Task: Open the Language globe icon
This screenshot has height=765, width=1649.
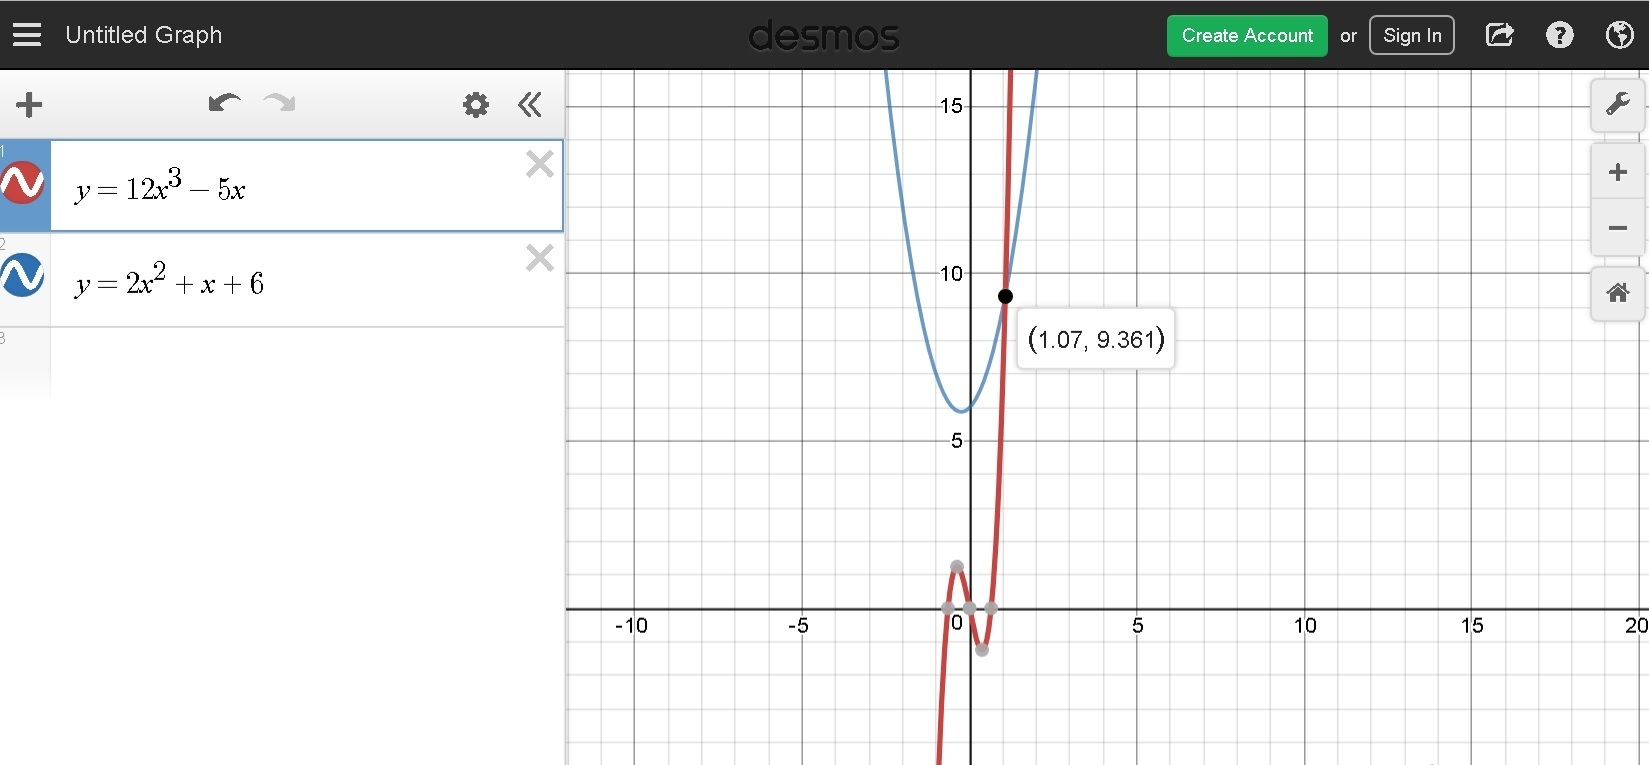Action: click(1619, 35)
